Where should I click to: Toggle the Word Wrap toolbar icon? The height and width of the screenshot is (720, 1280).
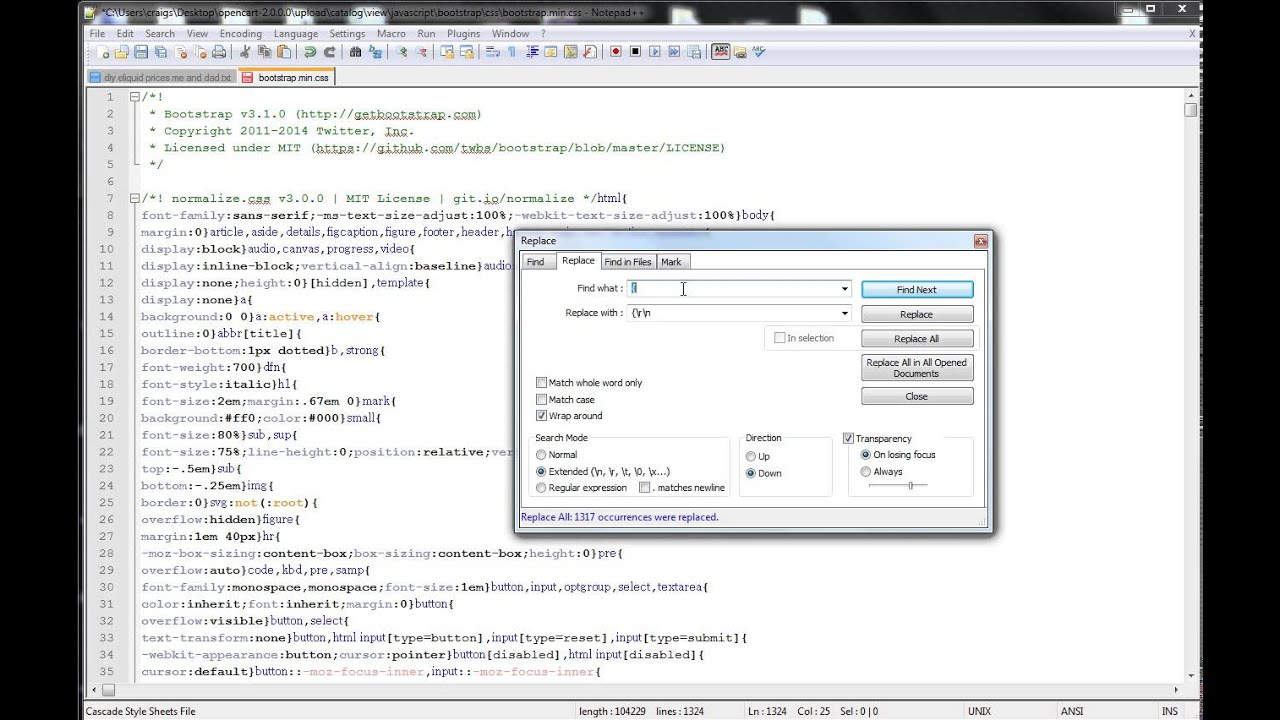click(493, 52)
